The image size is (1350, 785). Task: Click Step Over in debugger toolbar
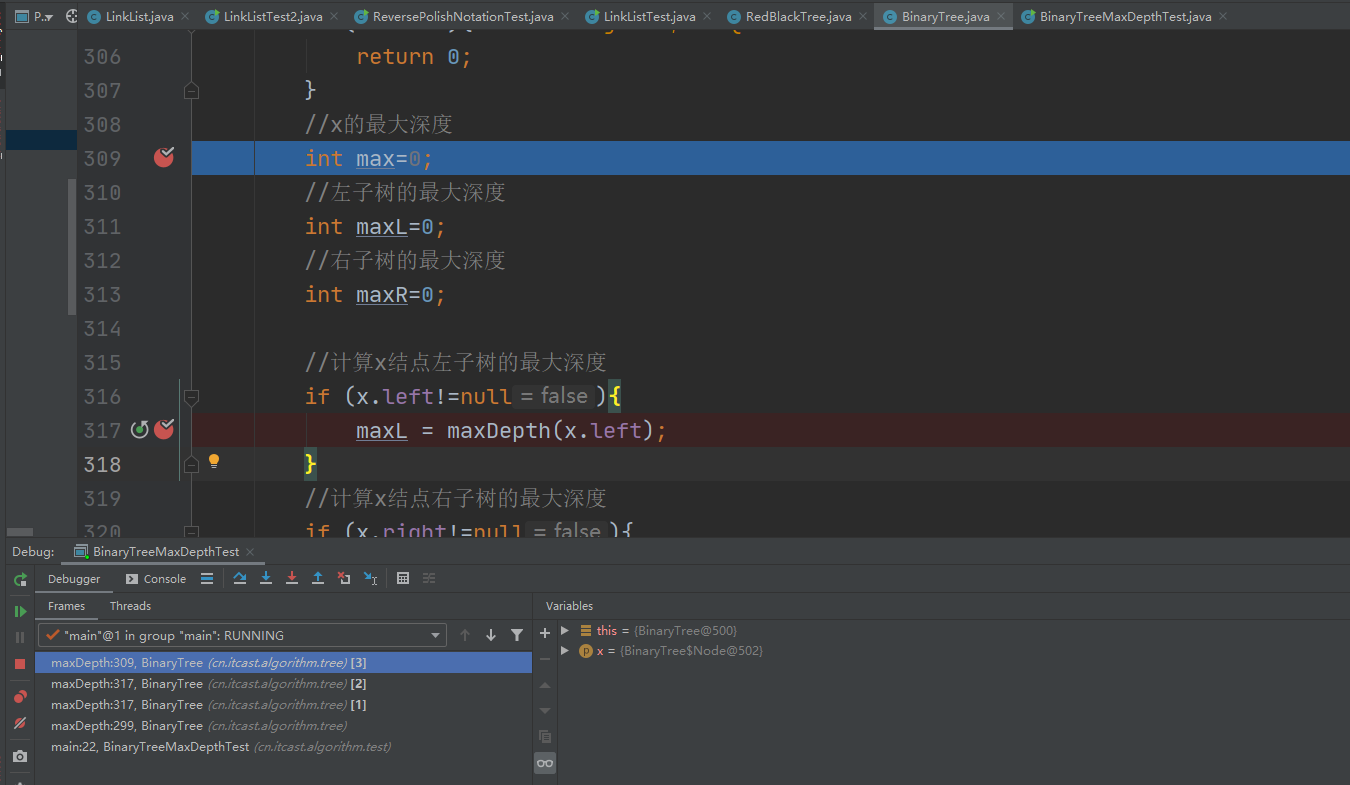(x=240, y=578)
